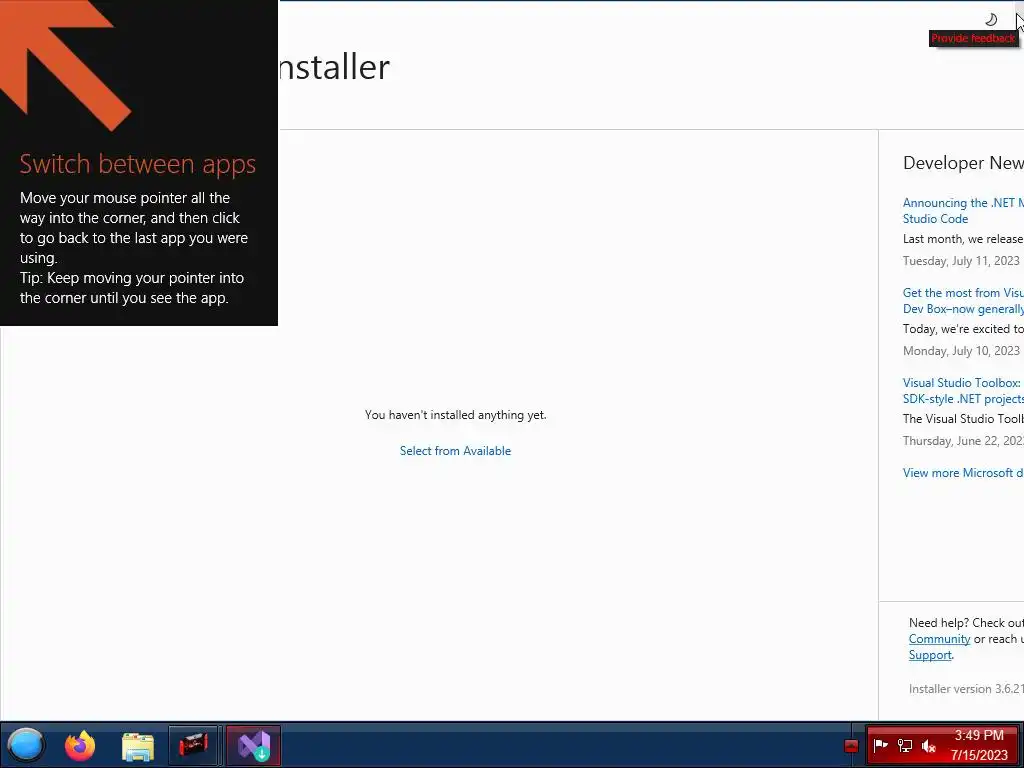This screenshot has width=1024, height=768.
Task: Open the Community help link
Action: point(939,639)
